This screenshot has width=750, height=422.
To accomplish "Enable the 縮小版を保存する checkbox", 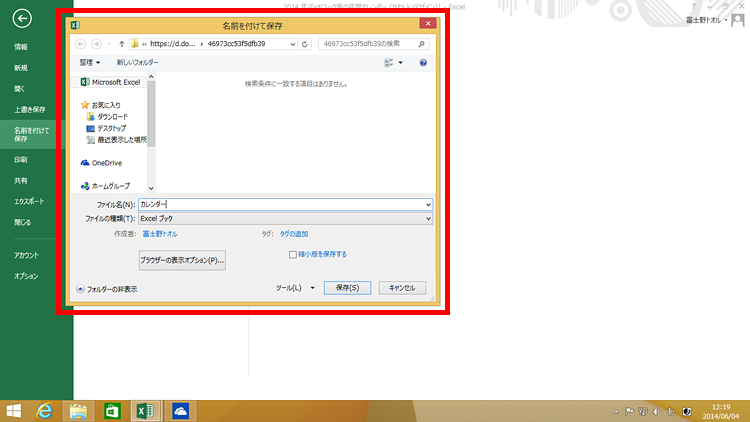I will click(x=292, y=255).
